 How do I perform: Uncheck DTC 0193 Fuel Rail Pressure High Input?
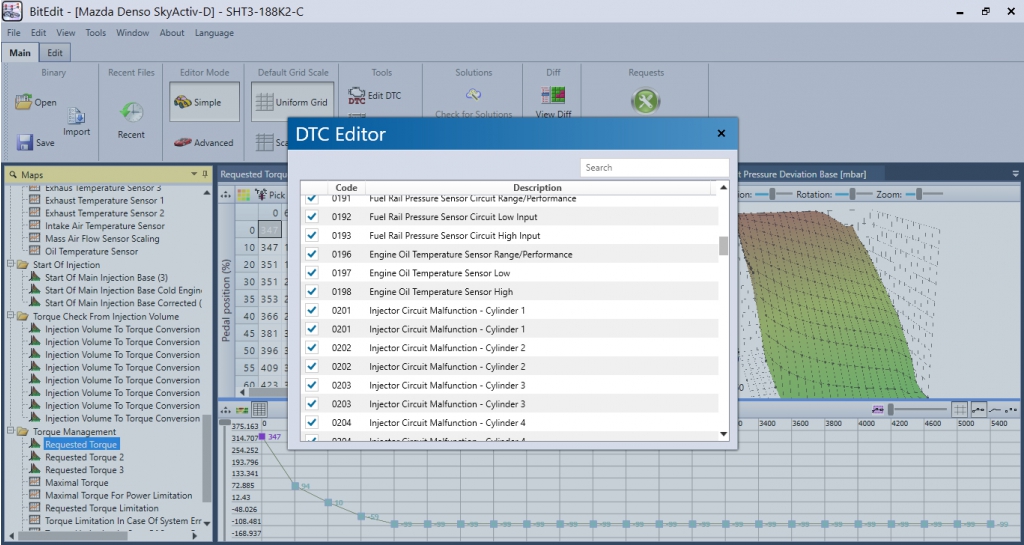click(x=312, y=235)
